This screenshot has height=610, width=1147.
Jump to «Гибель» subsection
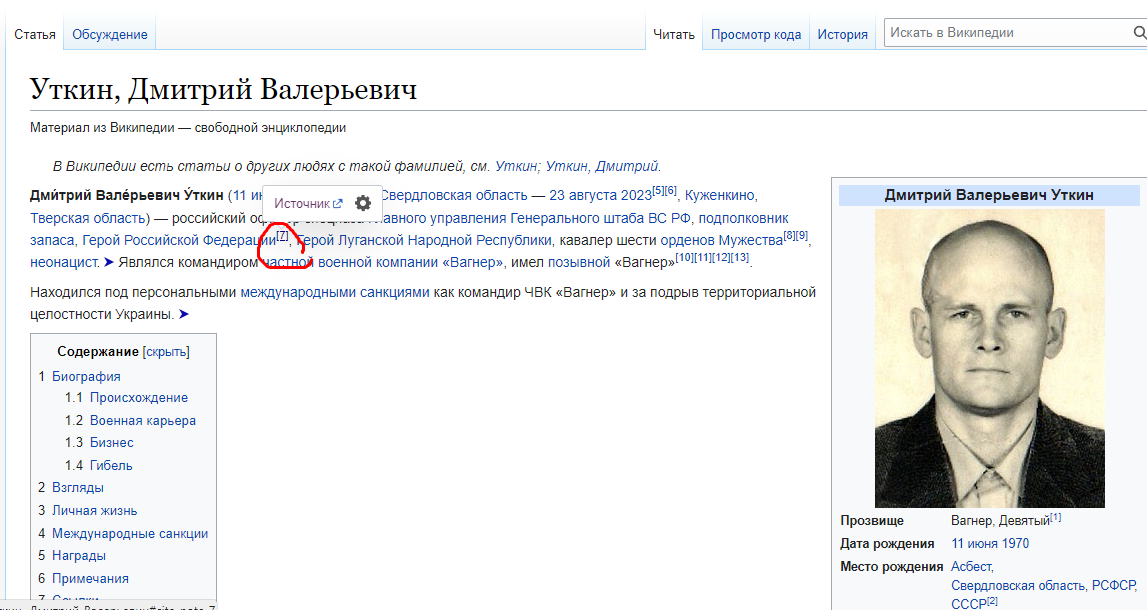[x=111, y=465]
